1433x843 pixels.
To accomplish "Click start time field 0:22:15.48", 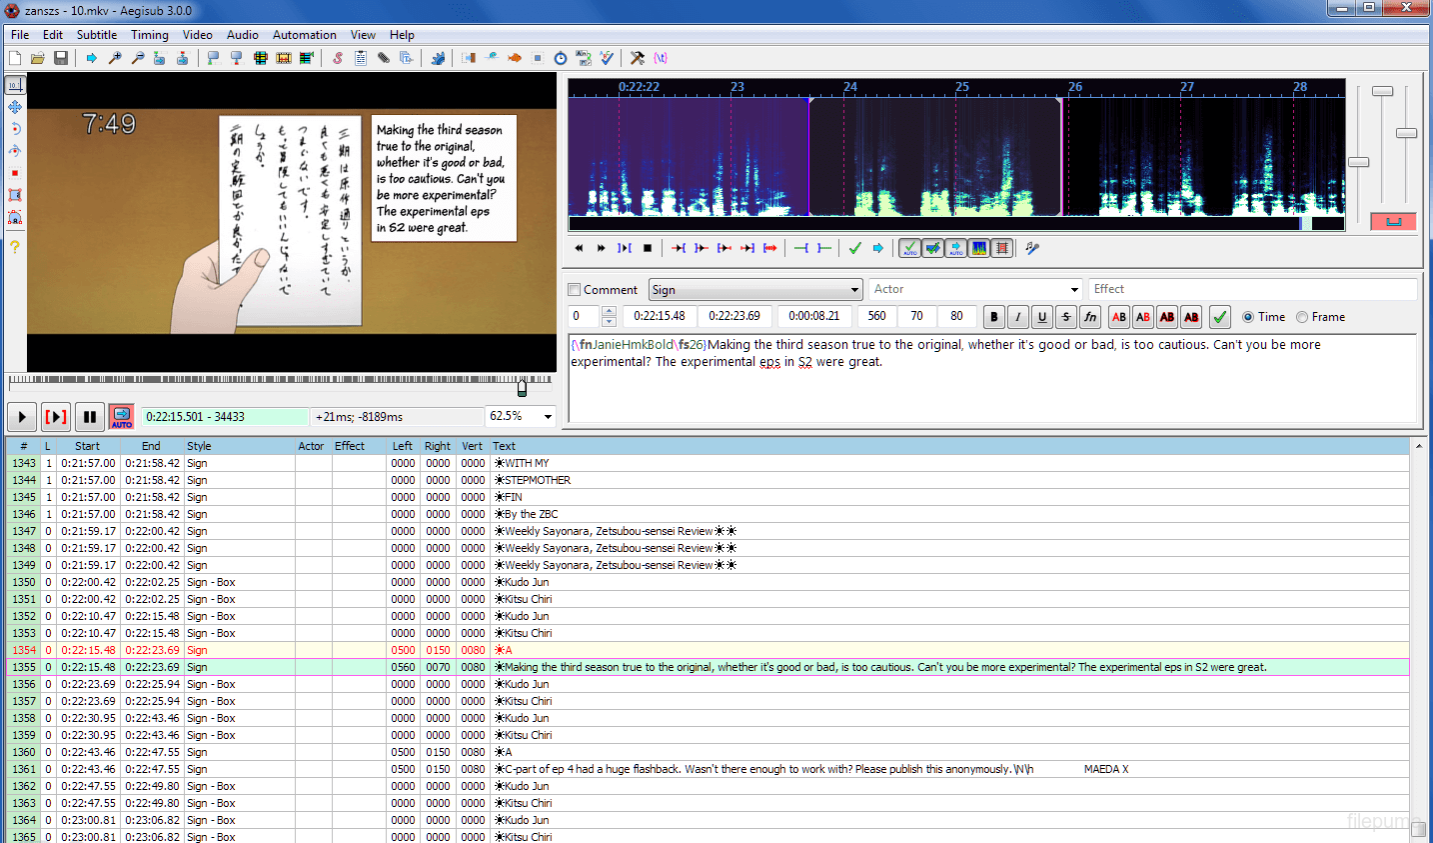I will 659,317.
